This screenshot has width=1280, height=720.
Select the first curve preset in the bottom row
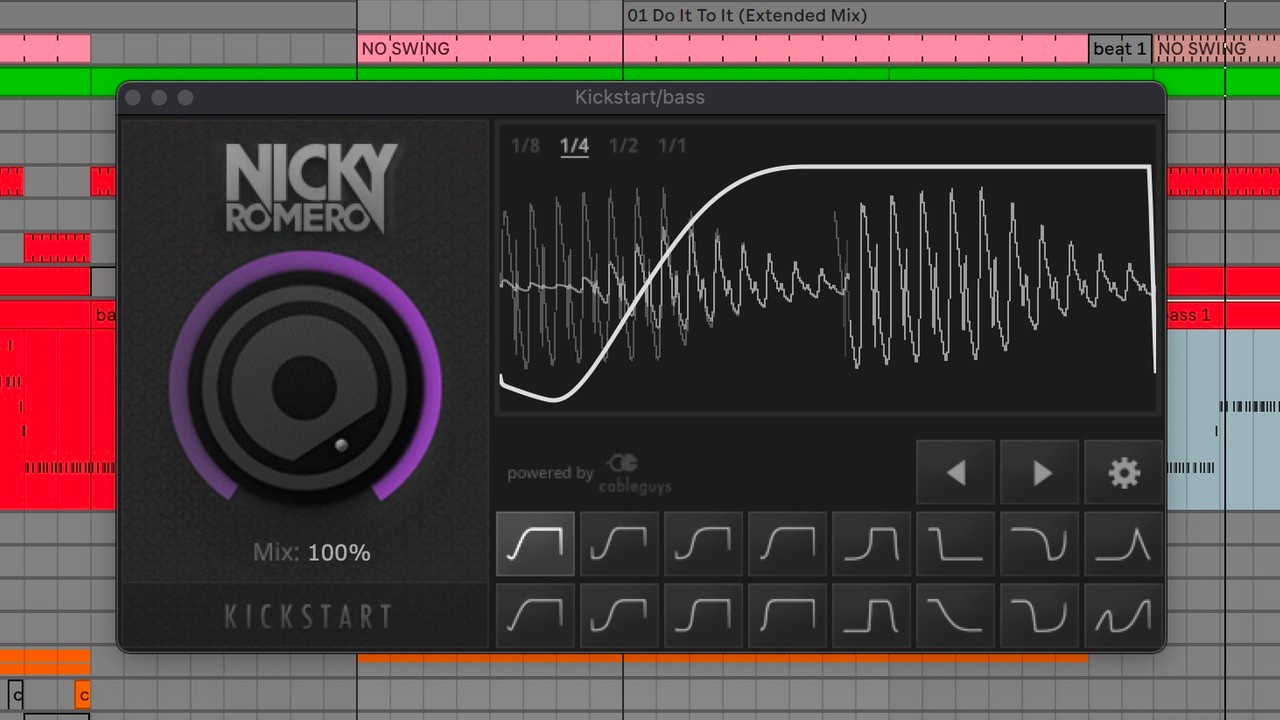[536, 614]
